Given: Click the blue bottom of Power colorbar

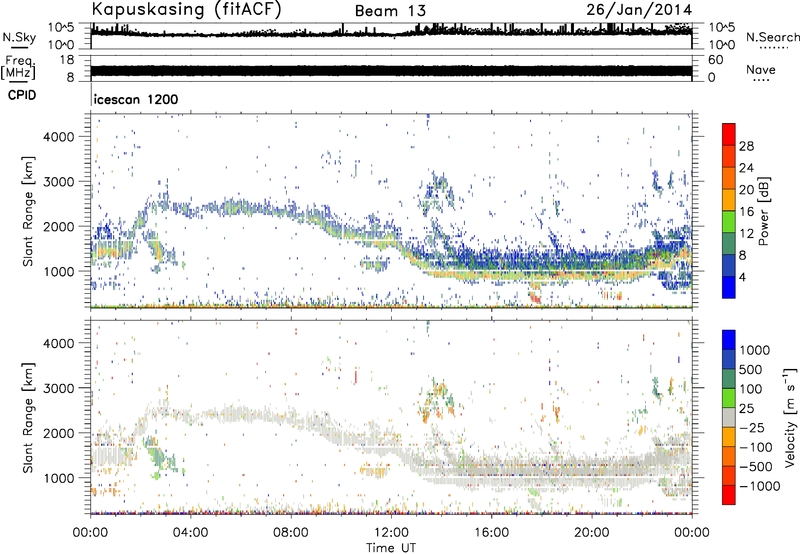Looking at the screenshot, I should click(729, 287).
